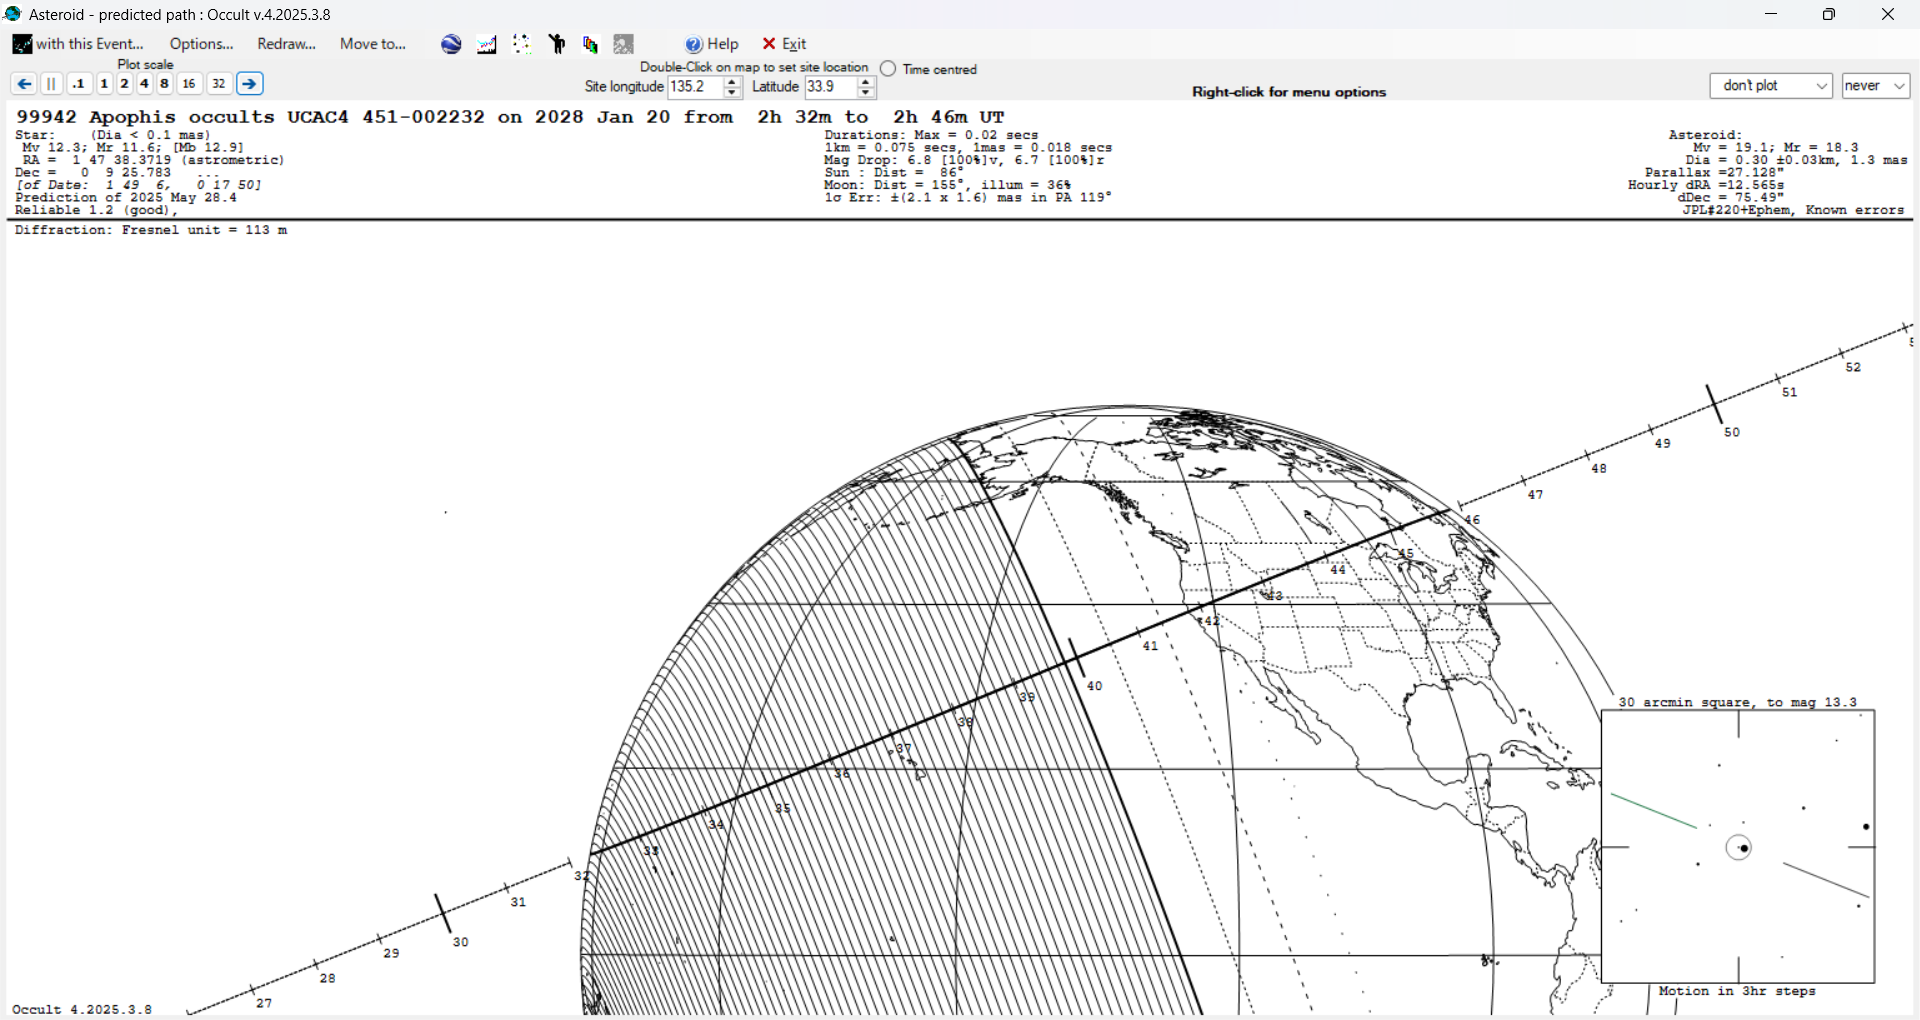Open the Options... menu
The width and height of the screenshot is (1920, 1020).
coord(201,44)
